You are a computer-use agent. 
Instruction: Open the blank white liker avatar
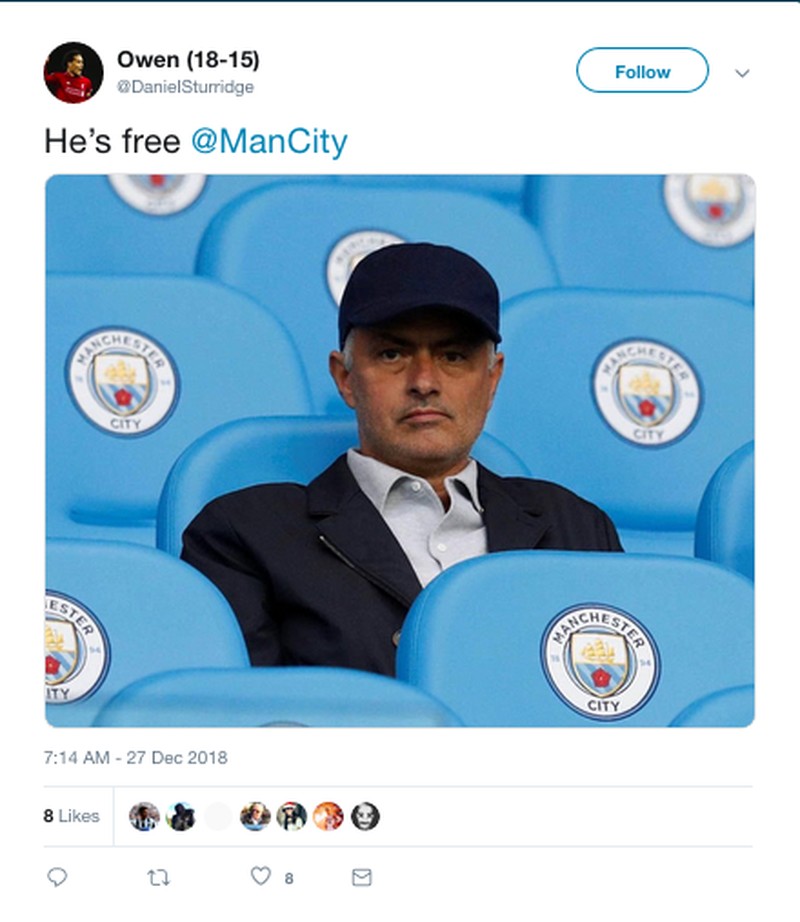[x=218, y=816]
